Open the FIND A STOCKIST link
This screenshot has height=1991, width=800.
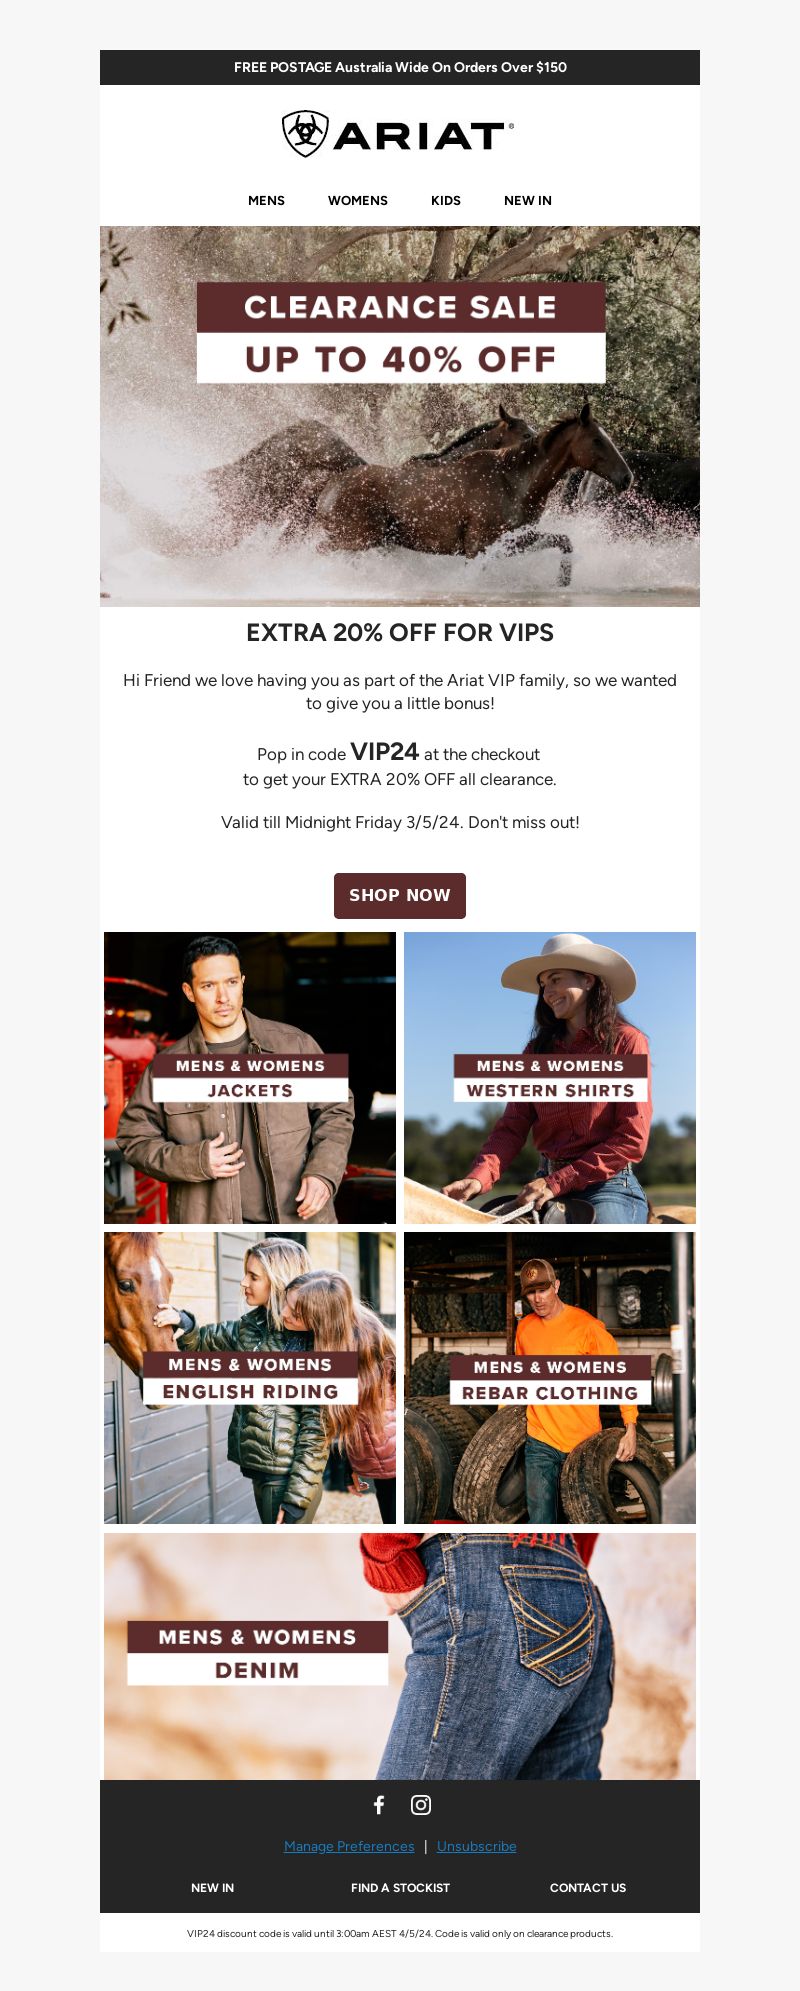[400, 1888]
